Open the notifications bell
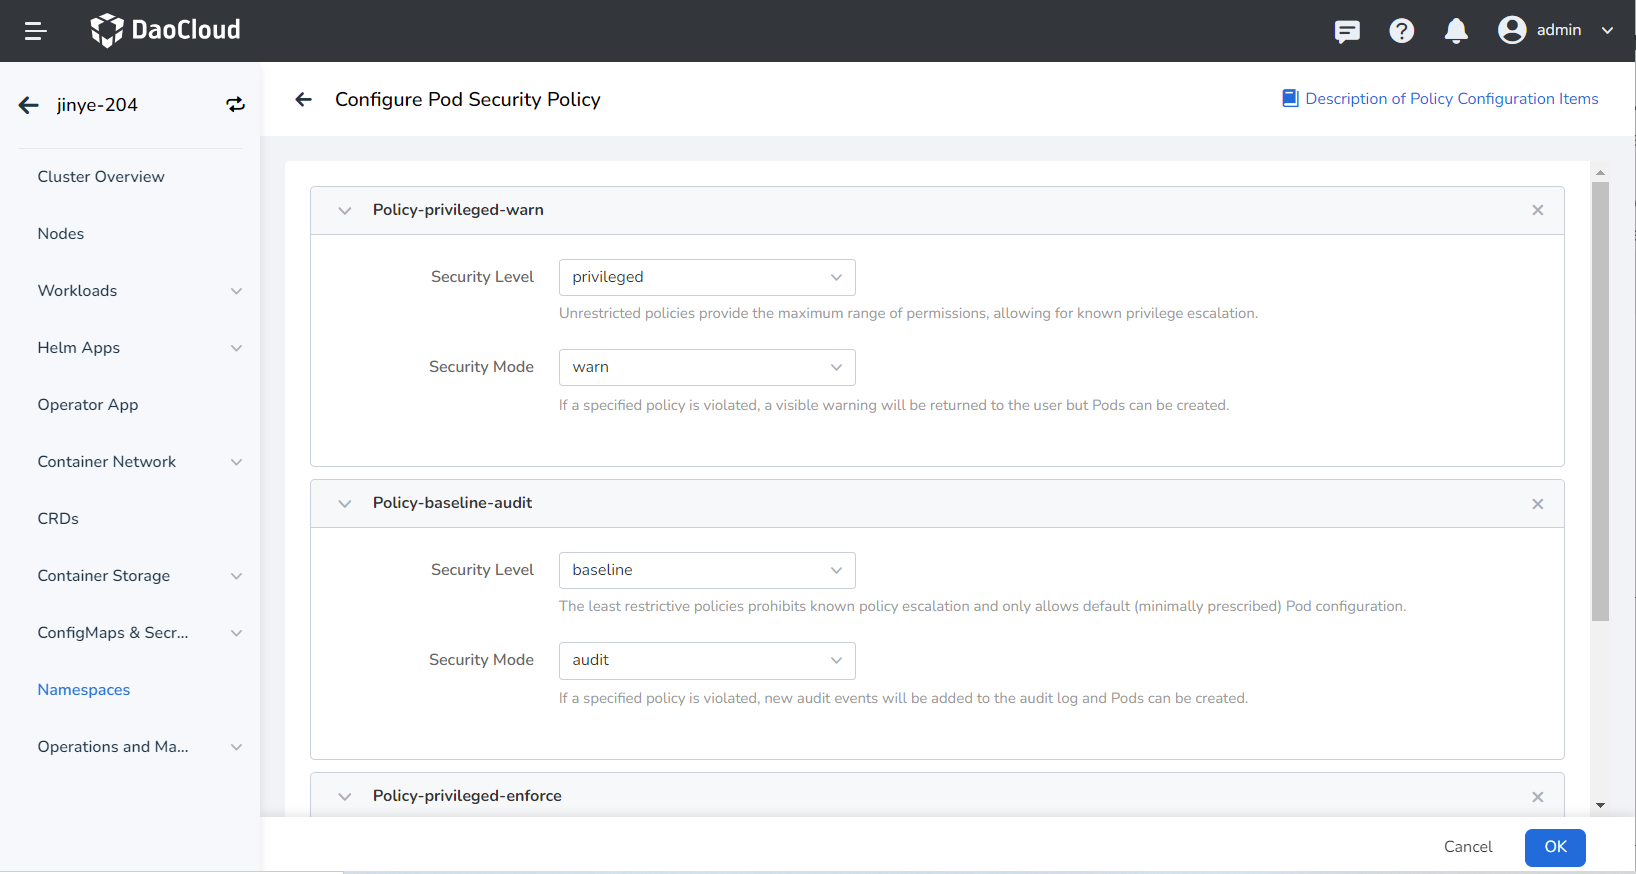Image resolution: width=1636 pixels, height=874 pixels. click(1456, 31)
